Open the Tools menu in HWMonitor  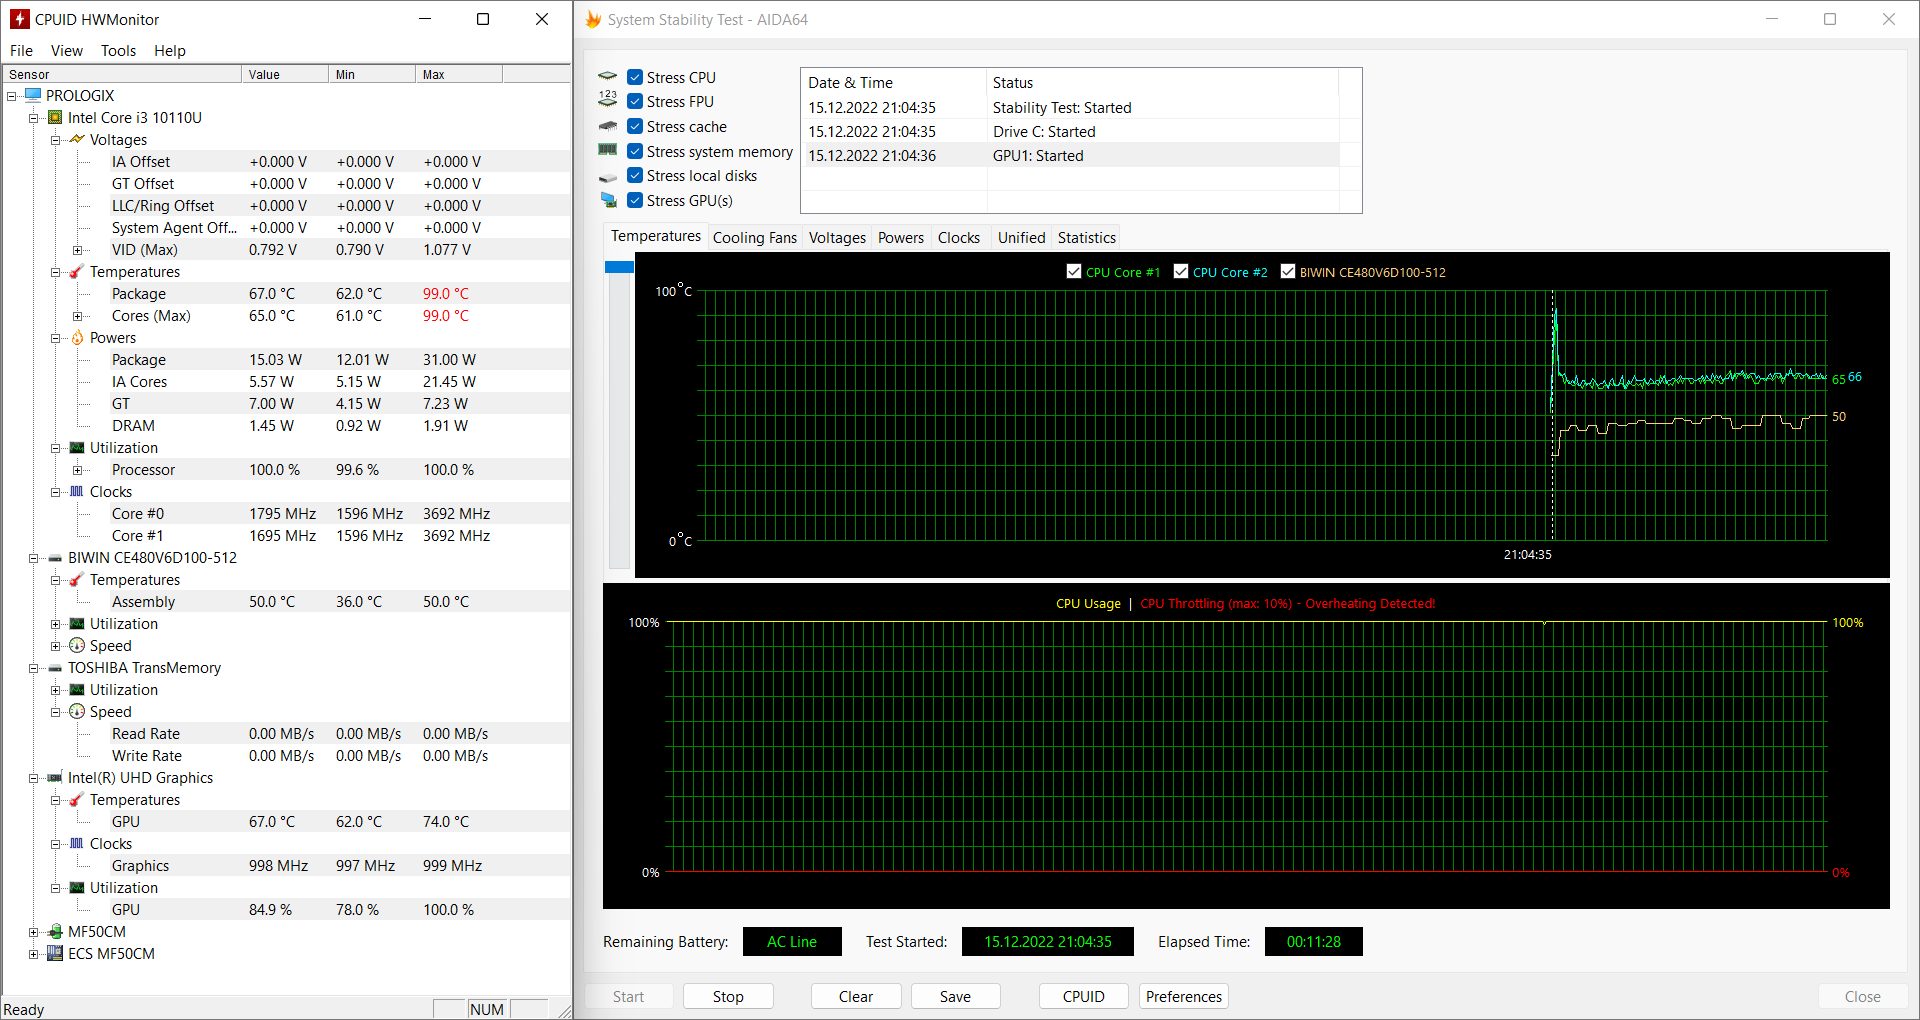pos(118,50)
